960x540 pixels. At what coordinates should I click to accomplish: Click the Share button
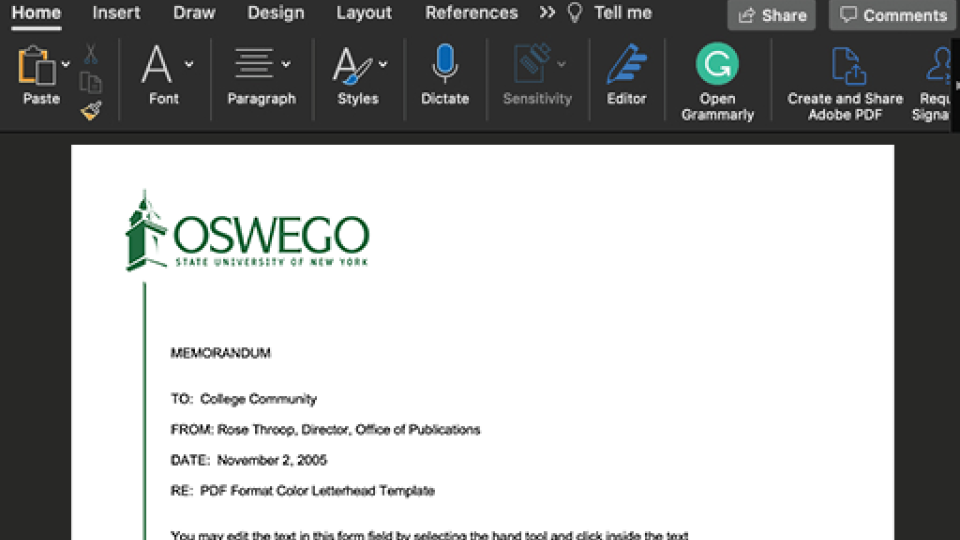(771, 15)
